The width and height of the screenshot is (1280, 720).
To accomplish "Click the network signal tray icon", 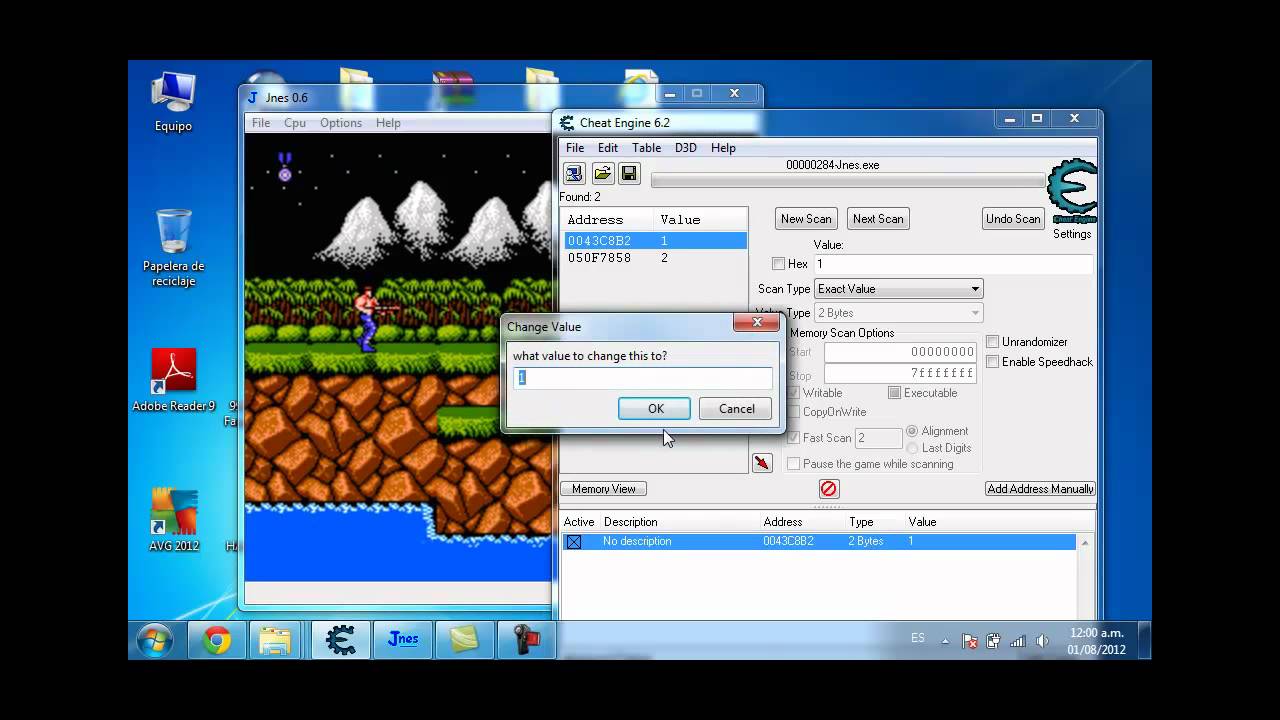I will [x=1018, y=641].
